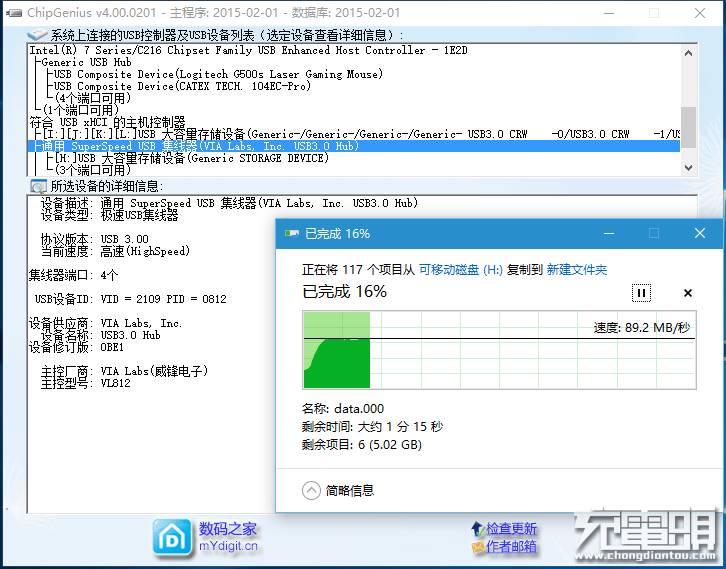Click the (4个端口可用) row
The image size is (726, 569).
pyautogui.click(x=93, y=98)
